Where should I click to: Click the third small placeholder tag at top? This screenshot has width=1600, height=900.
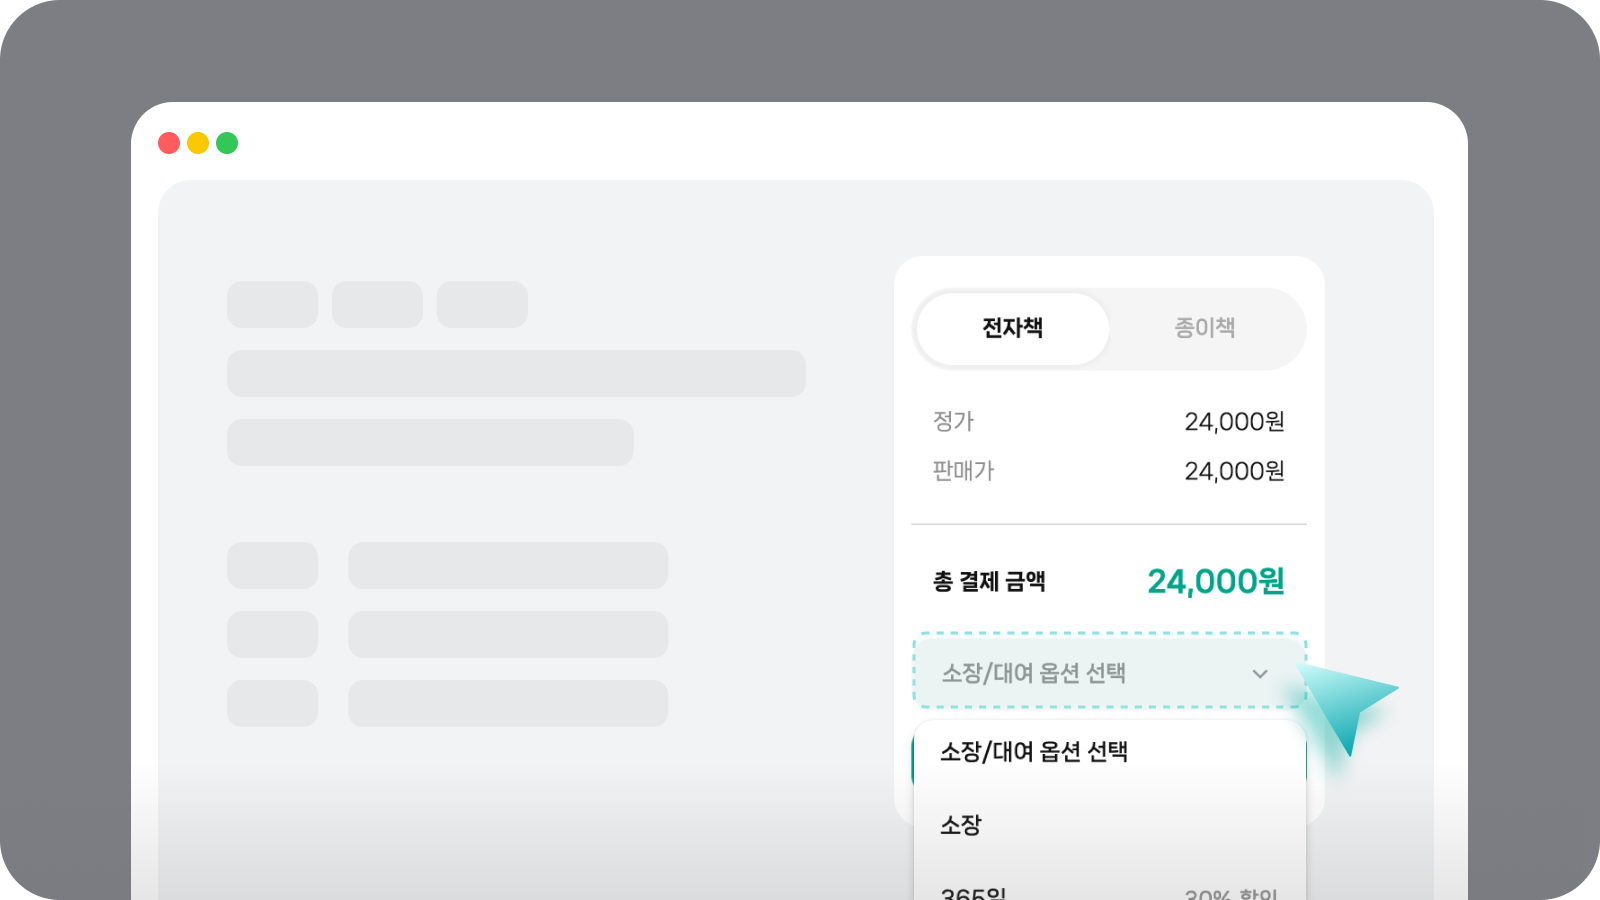click(x=482, y=304)
